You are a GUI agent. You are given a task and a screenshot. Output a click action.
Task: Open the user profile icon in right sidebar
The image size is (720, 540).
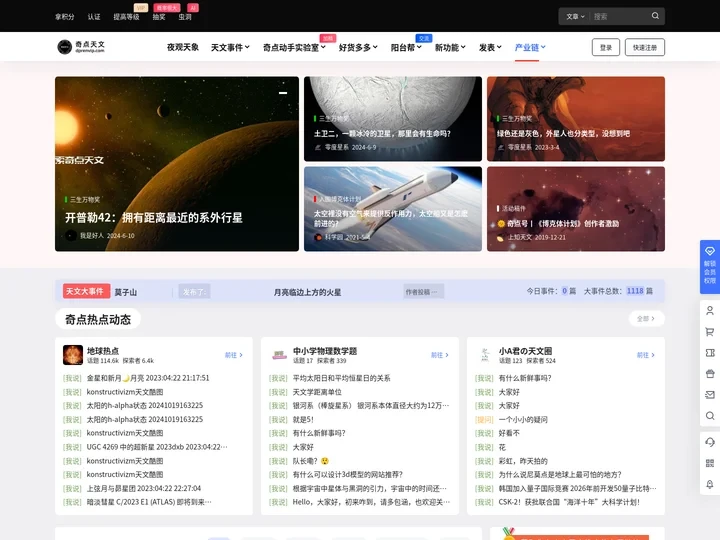(709, 311)
